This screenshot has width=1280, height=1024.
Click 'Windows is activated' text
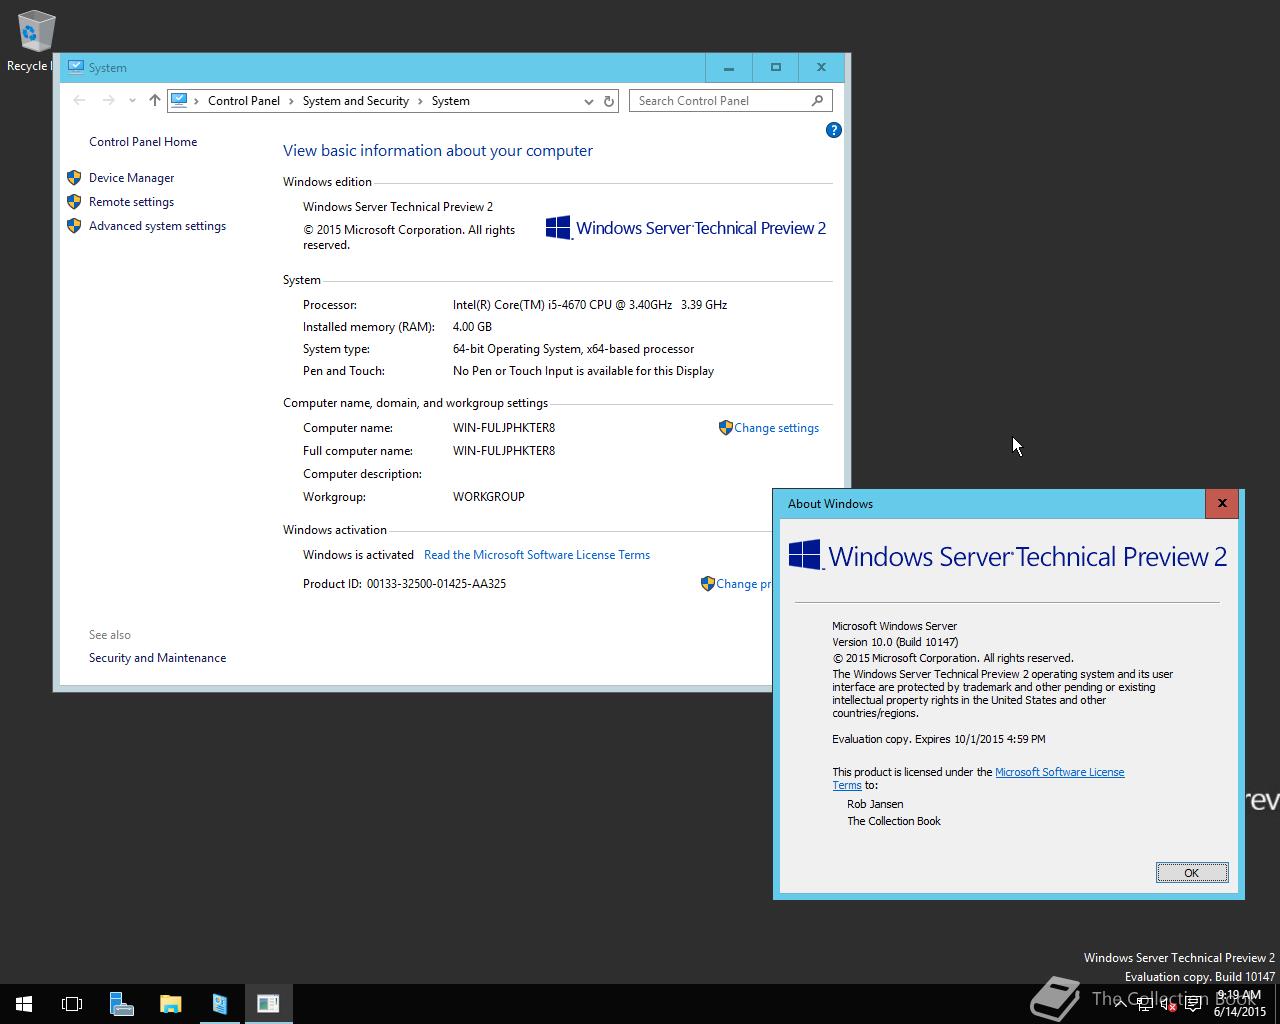(358, 555)
